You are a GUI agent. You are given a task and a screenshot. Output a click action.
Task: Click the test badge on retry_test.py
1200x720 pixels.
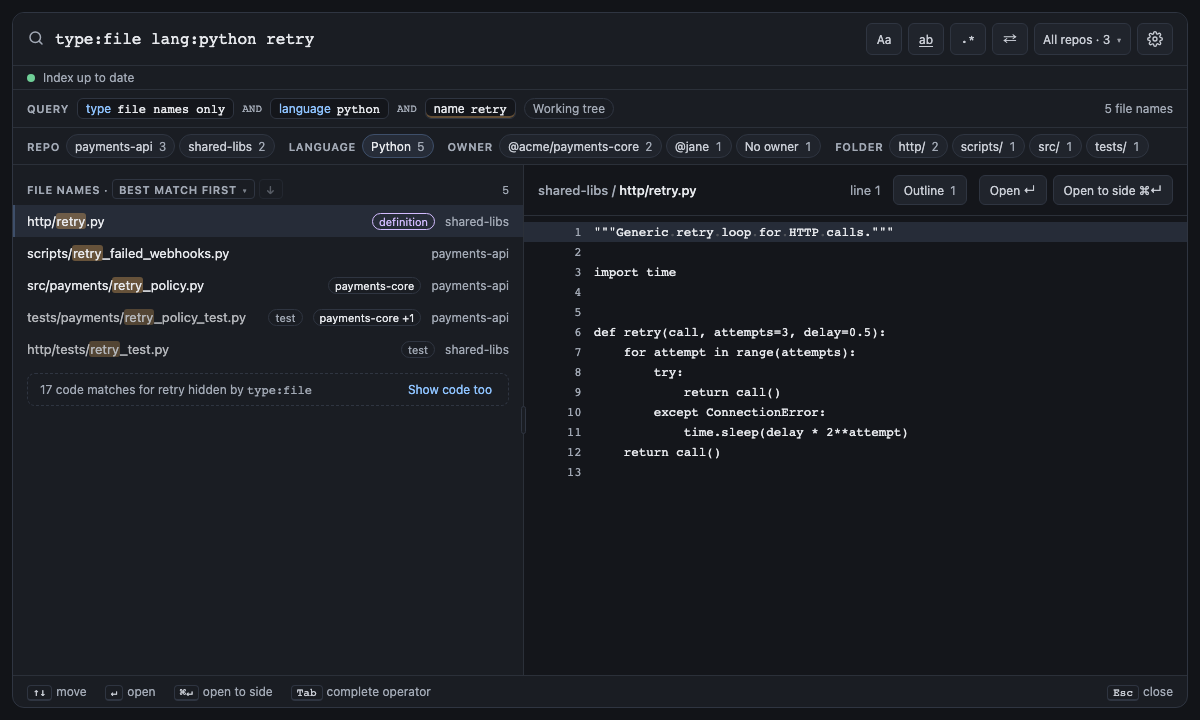pos(418,350)
